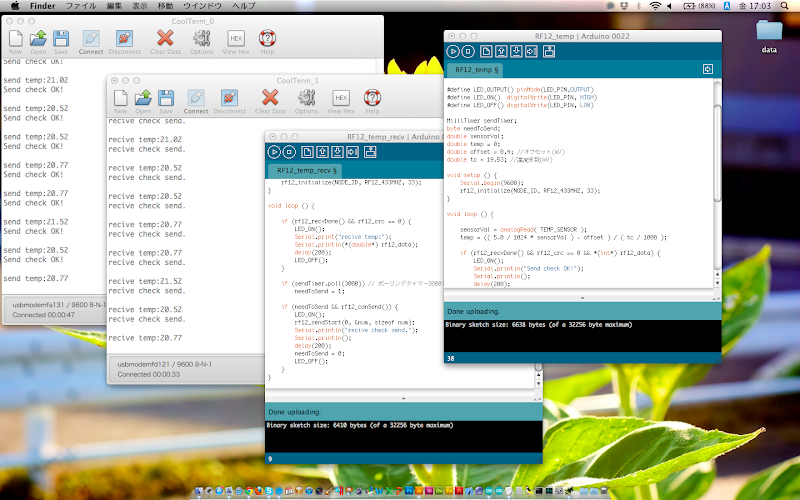Click 'Done uploading.' status in RF12_temp window

click(x=473, y=311)
